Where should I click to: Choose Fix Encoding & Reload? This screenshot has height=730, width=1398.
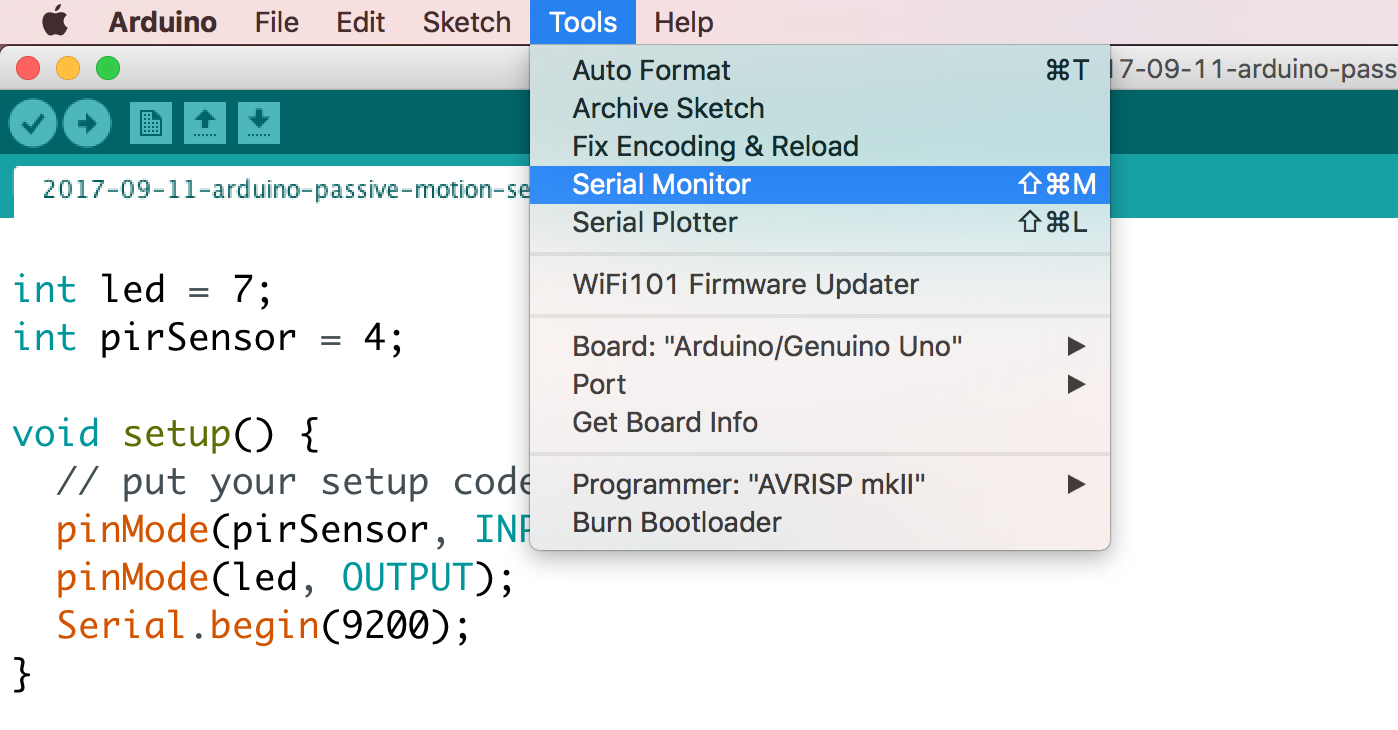point(820,146)
